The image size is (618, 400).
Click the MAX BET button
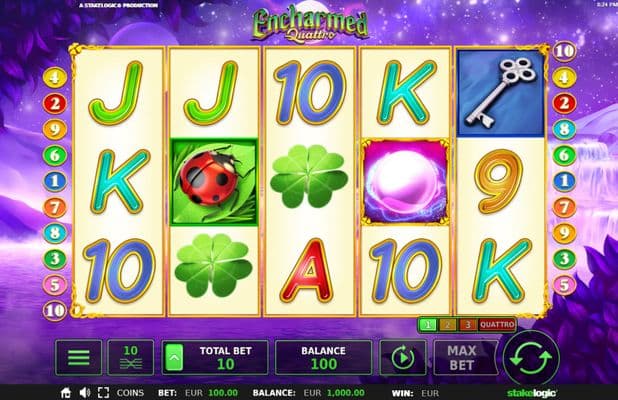pos(462,357)
